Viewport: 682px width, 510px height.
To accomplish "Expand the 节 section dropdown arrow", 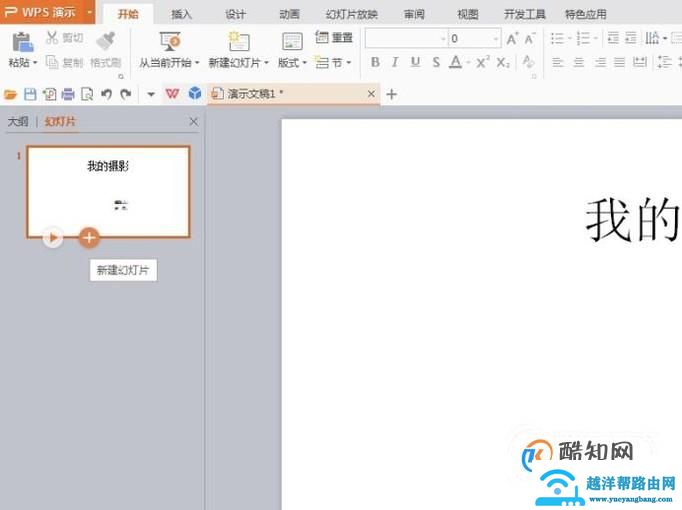I will [349, 63].
